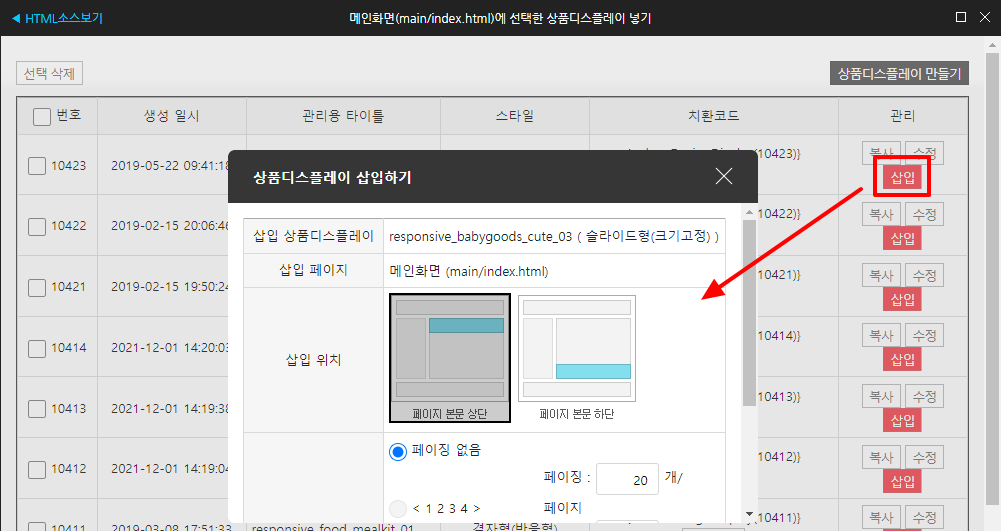Click 삽입 for row 10422
Screen dimensions: 1001x531
pyautogui.click(x=902, y=239)
